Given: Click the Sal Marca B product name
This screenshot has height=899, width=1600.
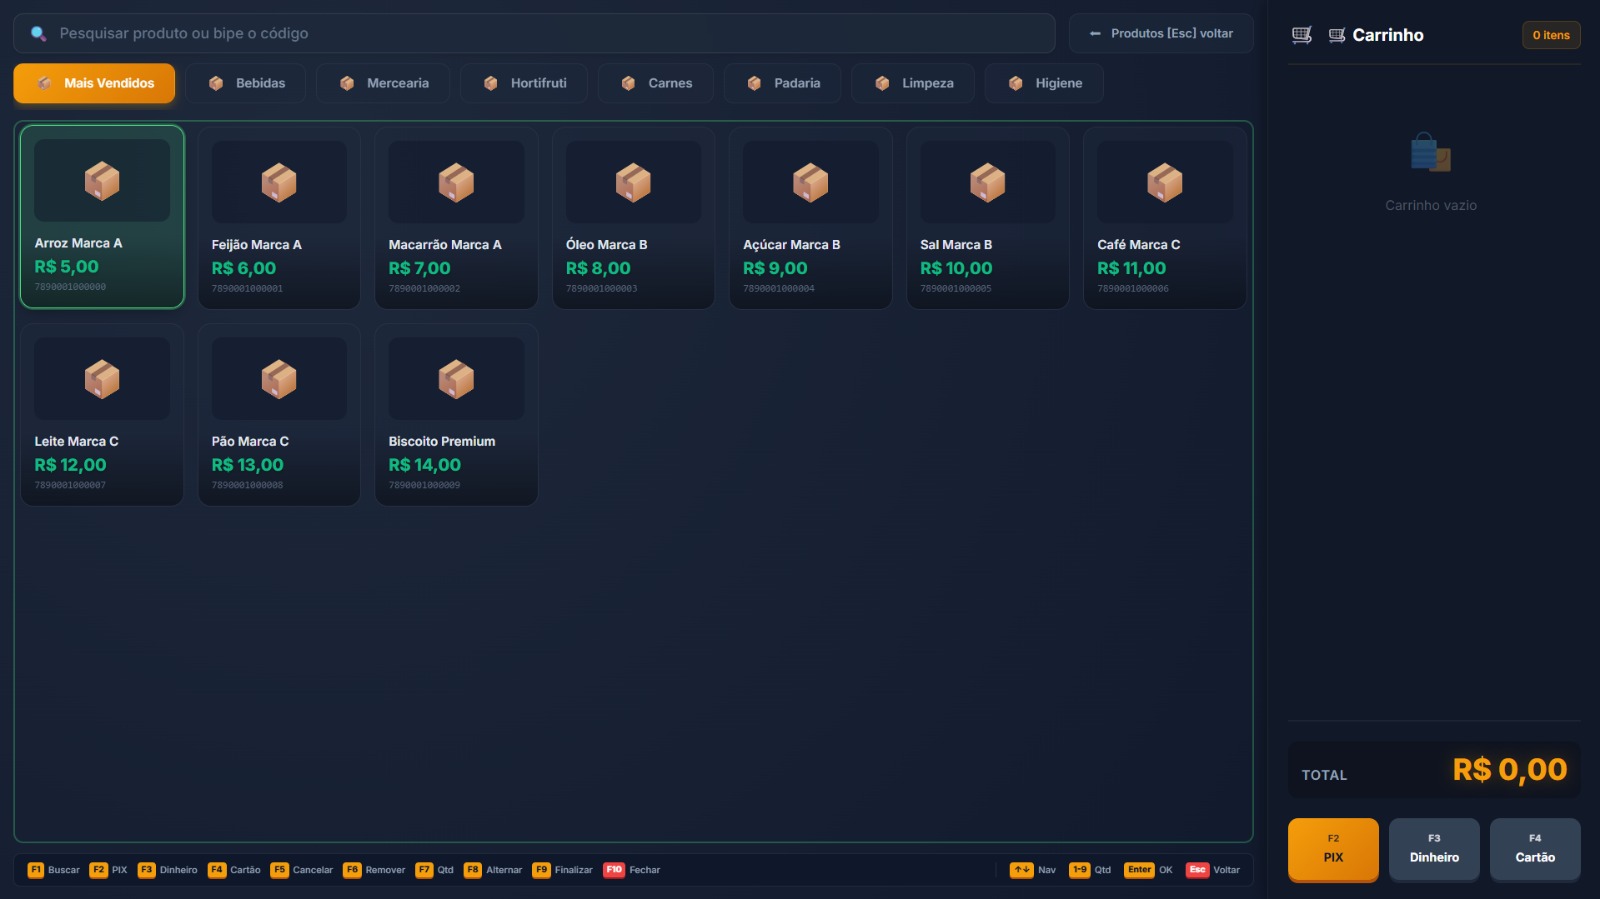Looking at the screenshot, I should pyautogui.click(x=956, y=244).
